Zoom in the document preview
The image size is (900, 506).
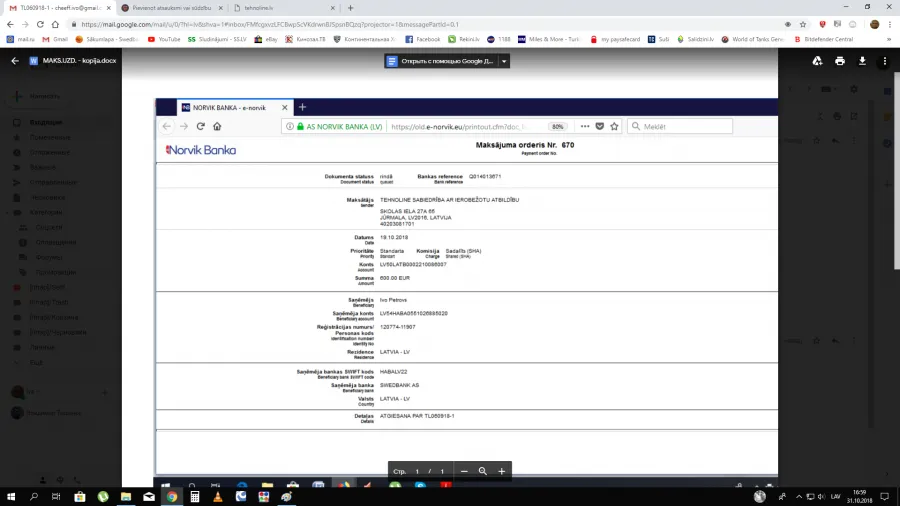[x=502, y=471]
